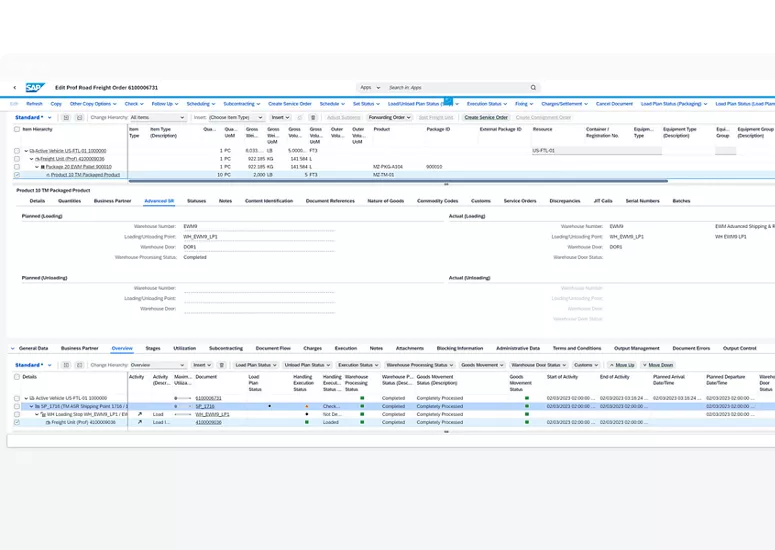Collapse the Freight Unit (Prof) 4100009036 node
The width and height of the screenshot is (775, 550).
(31, 159)
